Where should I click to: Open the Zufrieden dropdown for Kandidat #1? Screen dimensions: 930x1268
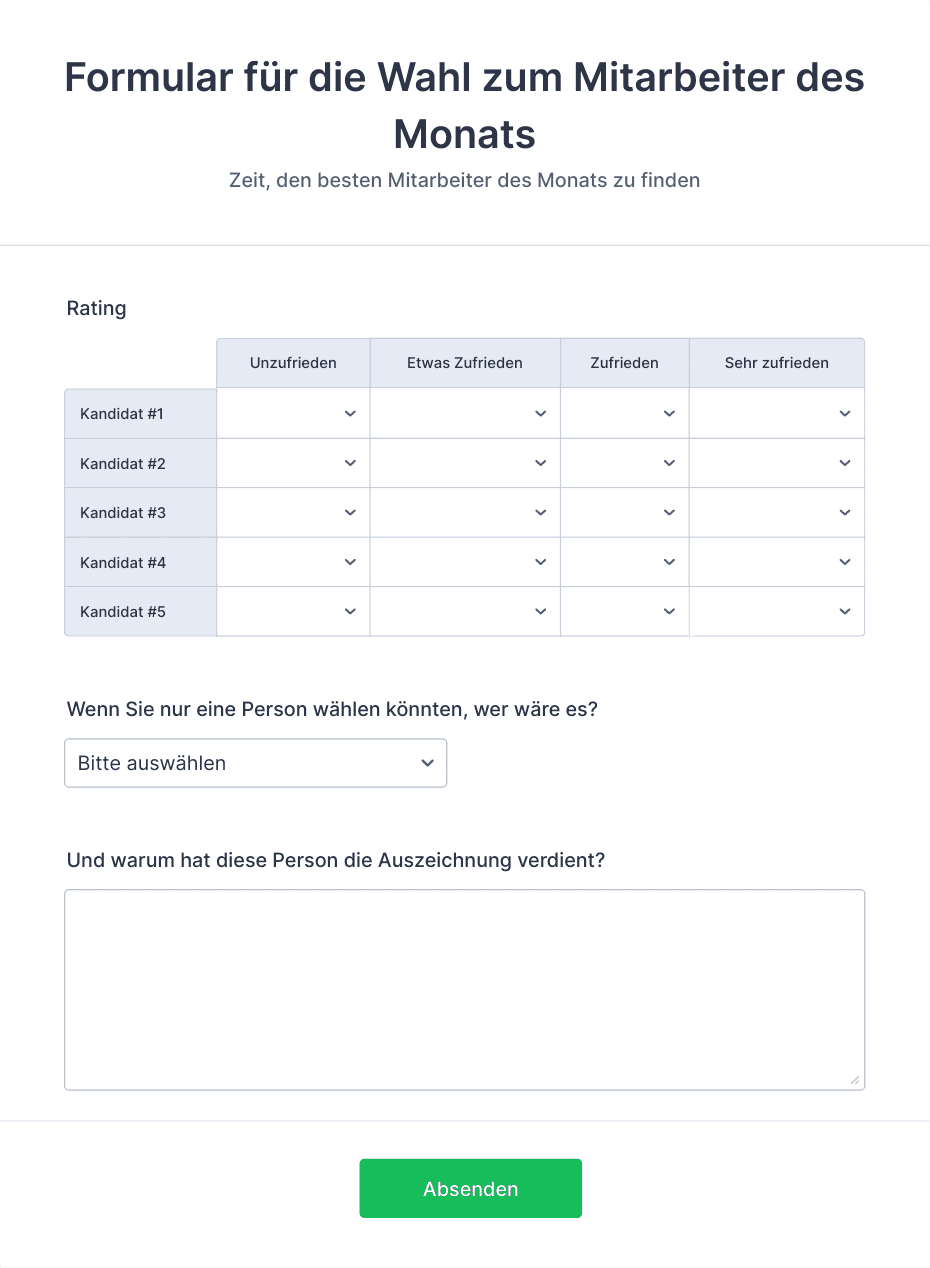coord(624,413)
